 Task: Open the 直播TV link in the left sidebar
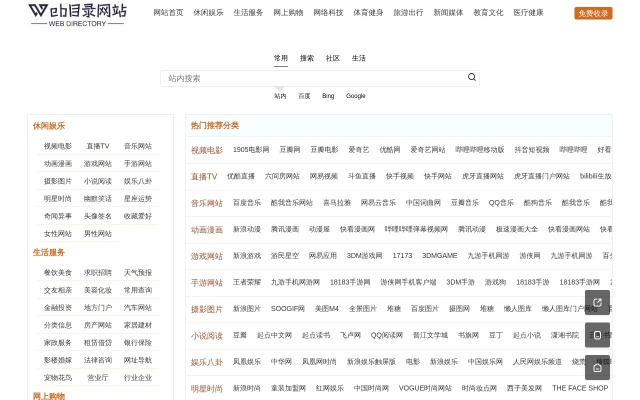[x=98, y=146]
